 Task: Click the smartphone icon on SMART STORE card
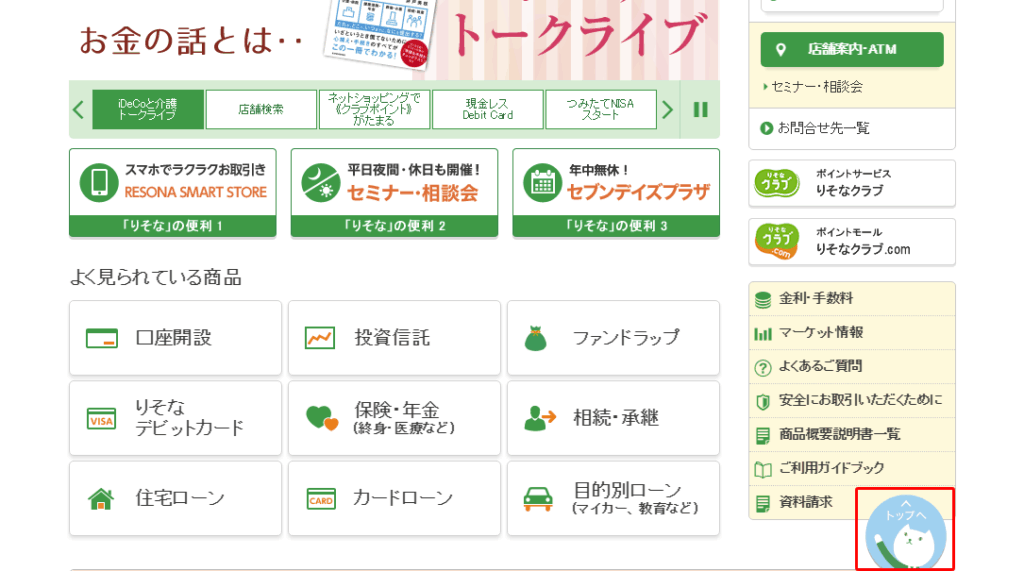pos(99,182)
